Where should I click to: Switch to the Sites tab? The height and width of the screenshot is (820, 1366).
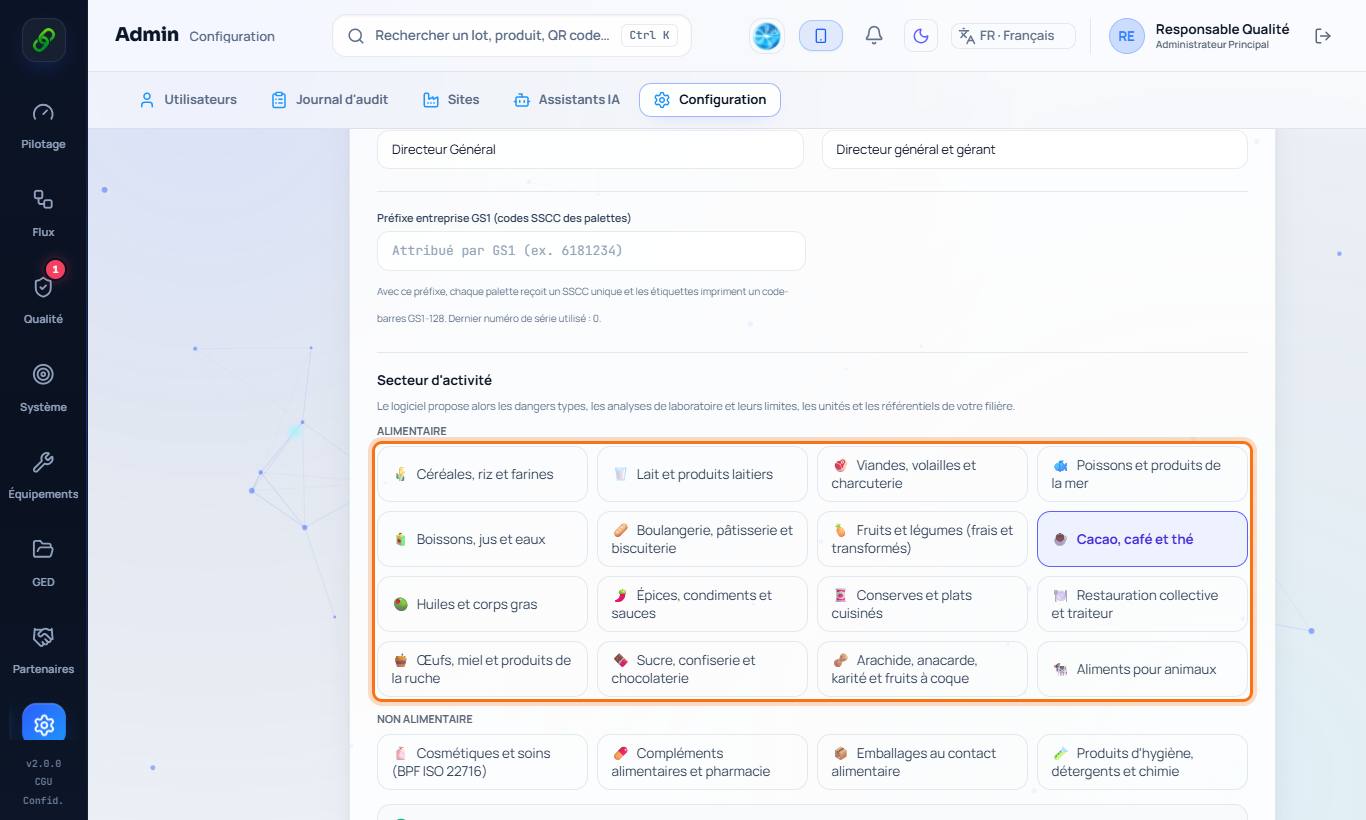coord(451,100)
